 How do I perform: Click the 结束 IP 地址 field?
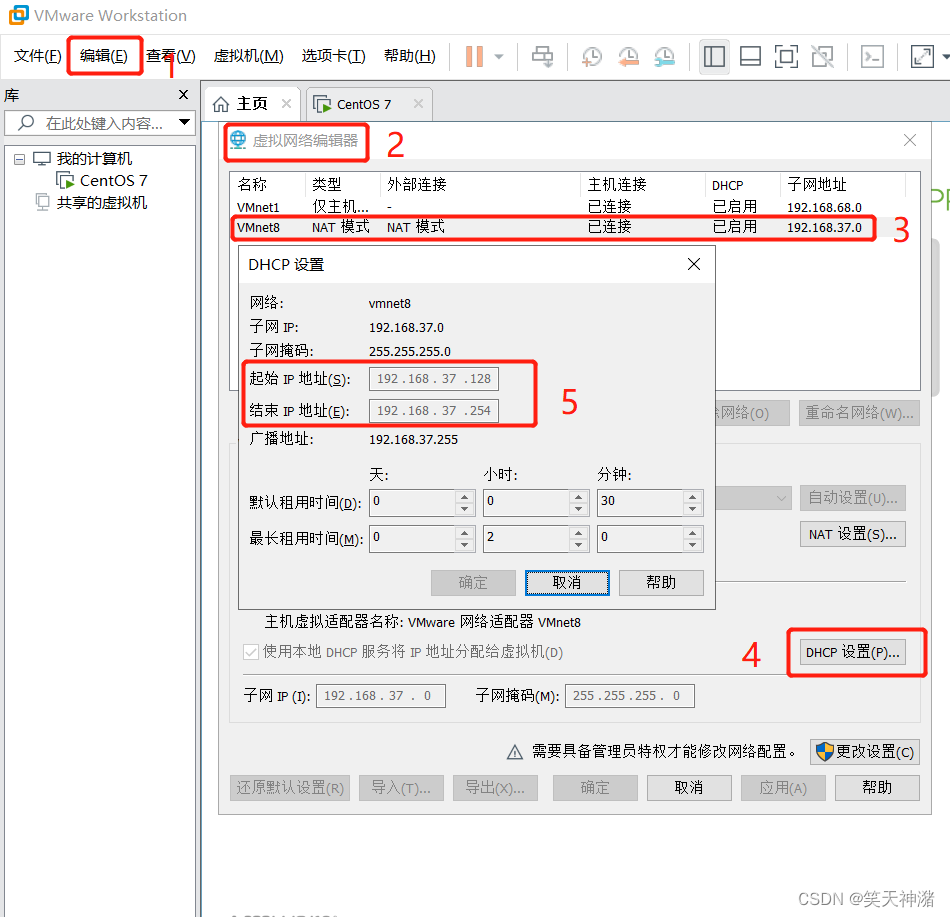point(434,411)
